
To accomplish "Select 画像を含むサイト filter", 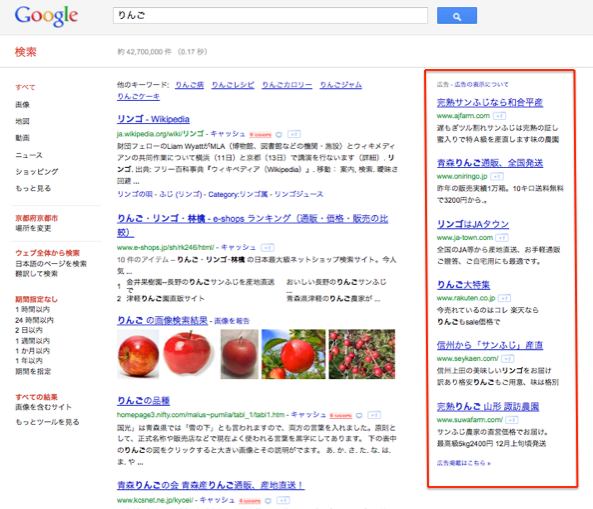I will click(43, 407).
